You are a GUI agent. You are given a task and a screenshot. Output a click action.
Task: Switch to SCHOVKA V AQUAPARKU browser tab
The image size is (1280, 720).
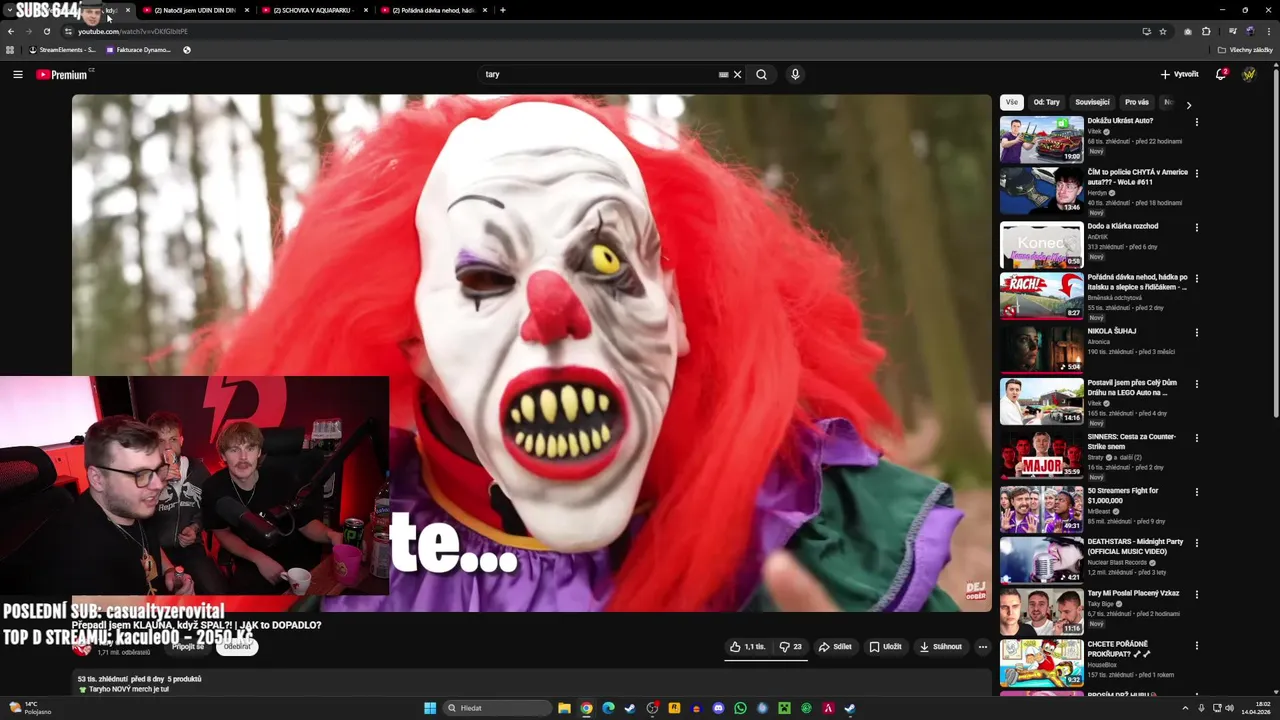point(313,10)
